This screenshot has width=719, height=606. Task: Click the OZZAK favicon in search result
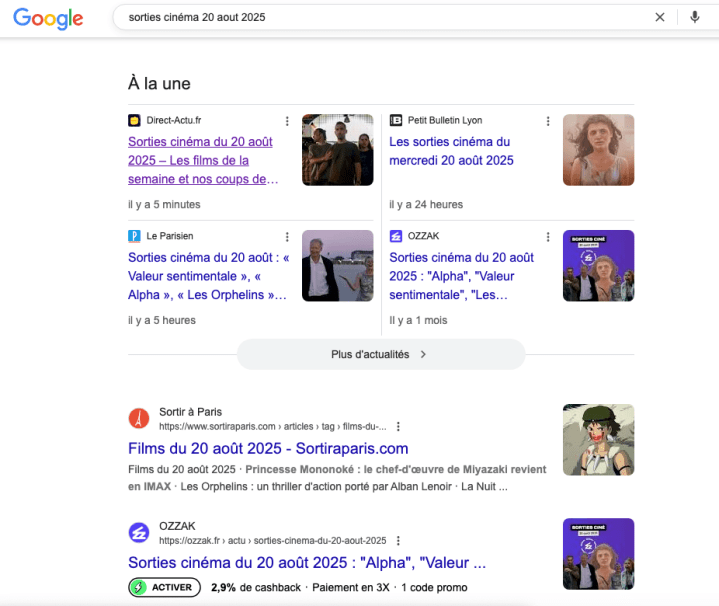pyautogui.click(x=138, y=533)
